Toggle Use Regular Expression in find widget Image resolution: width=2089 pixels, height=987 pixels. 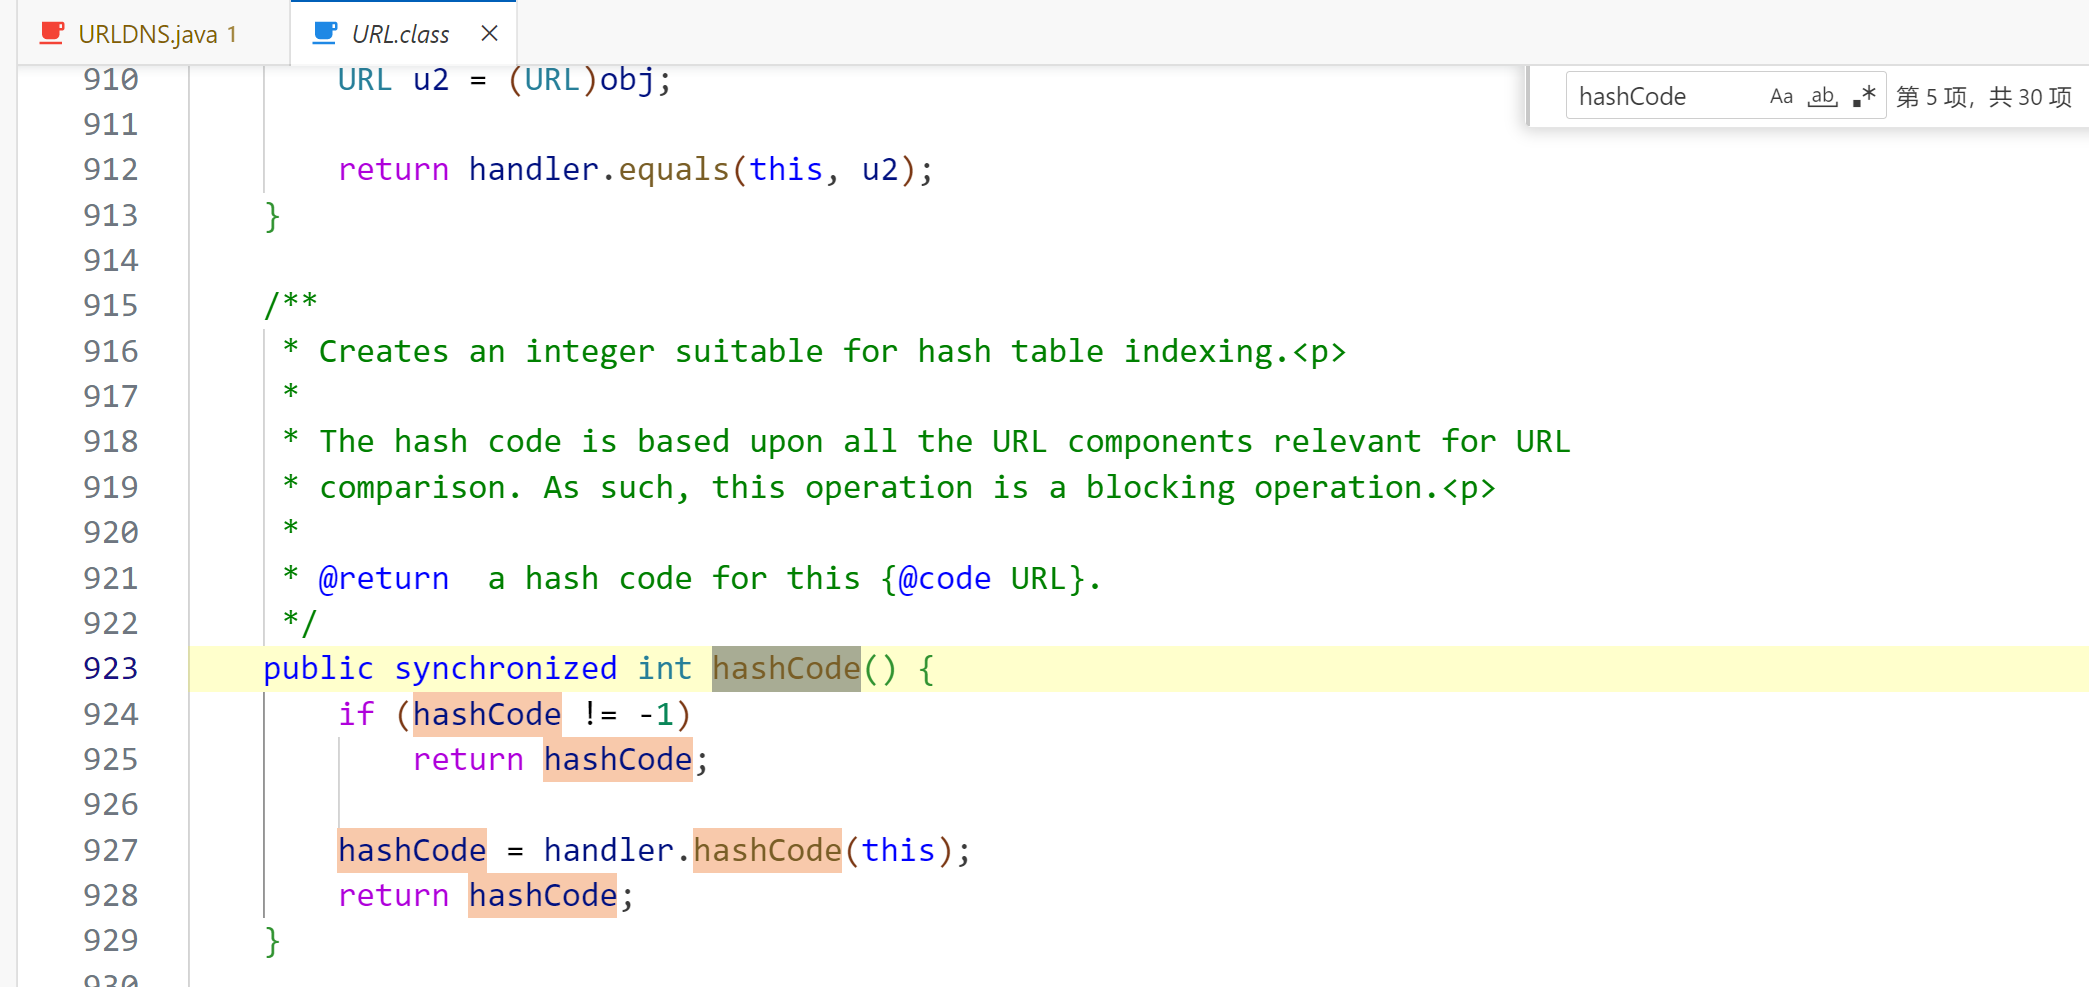(1864, 96)
